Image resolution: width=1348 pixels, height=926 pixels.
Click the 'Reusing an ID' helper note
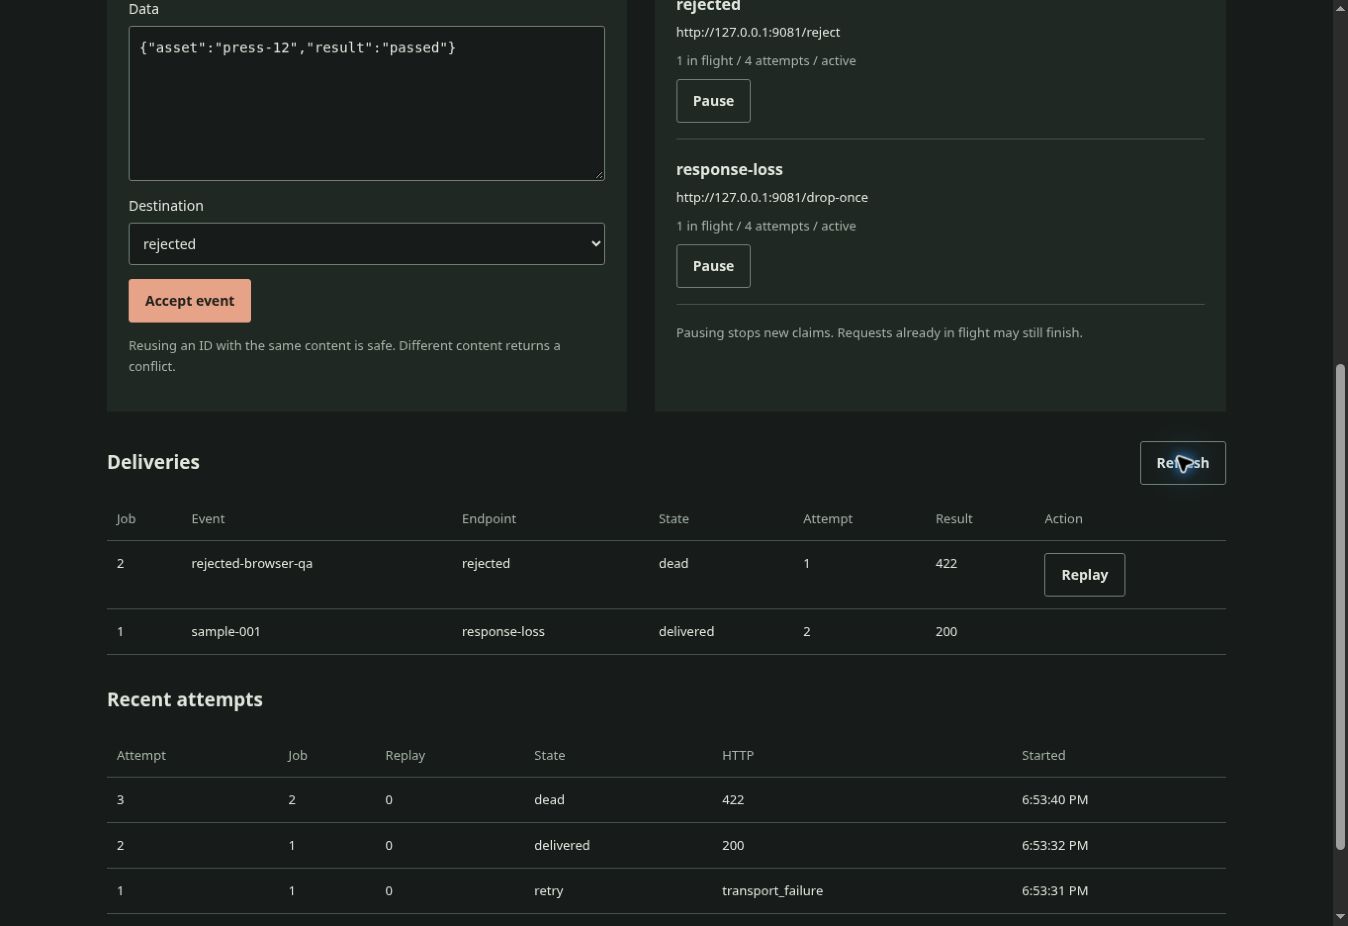click(x=345, y=356)
